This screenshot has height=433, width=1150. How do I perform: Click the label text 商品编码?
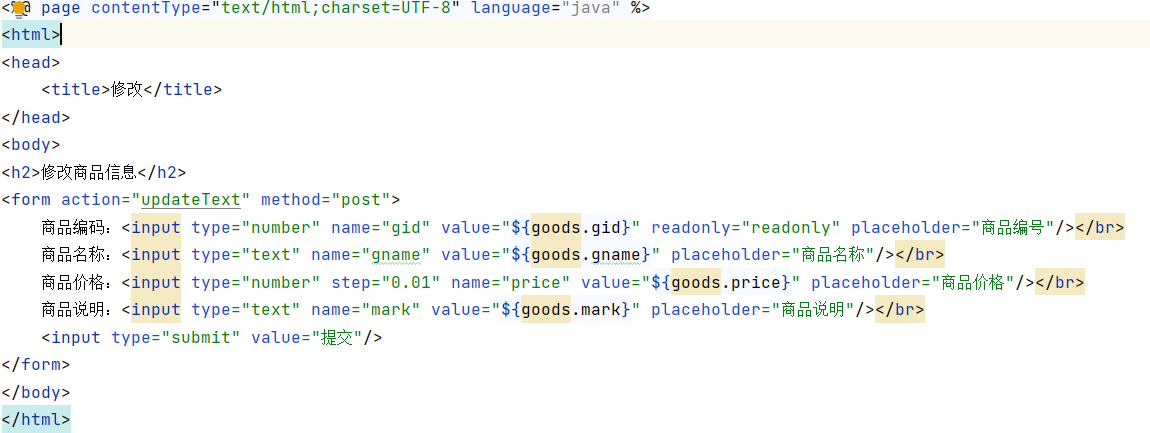click(73, 228)
